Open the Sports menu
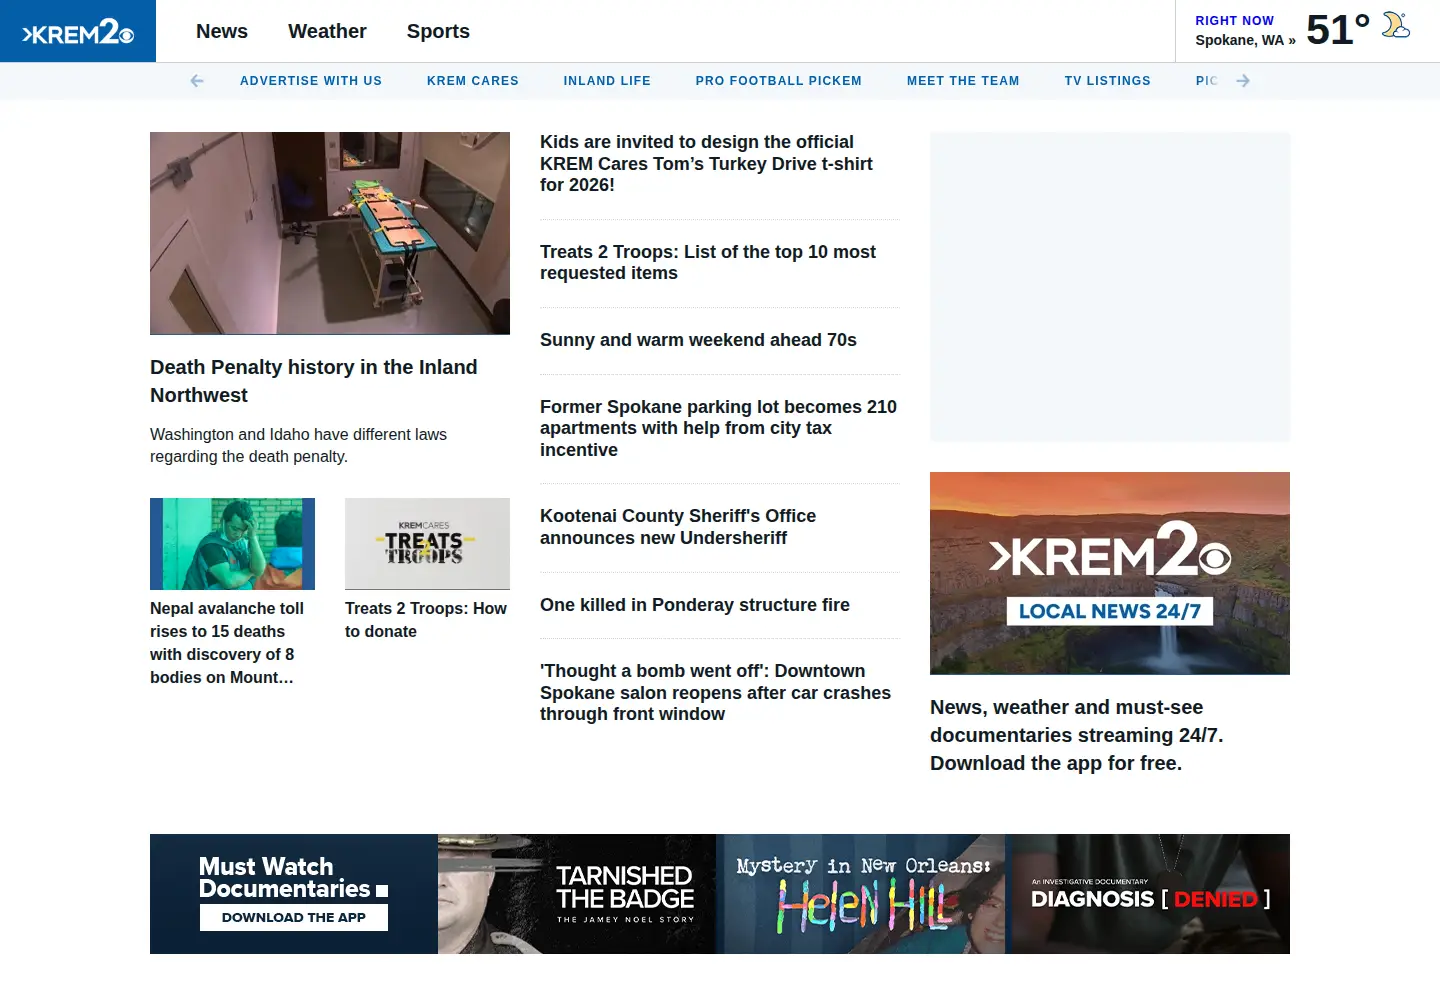 coord(438,31)
